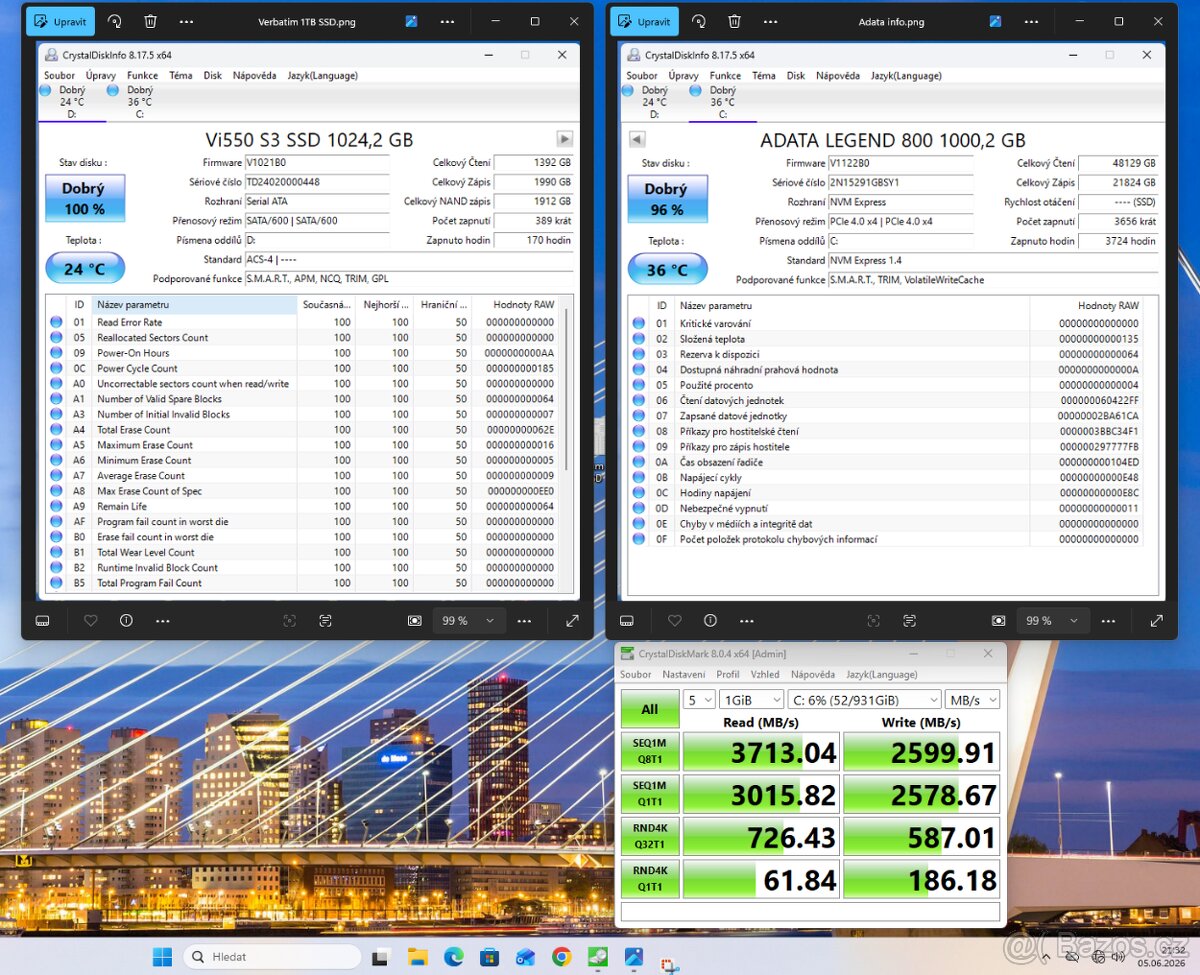This screenshot has height=975, width=1200.
Task: Open Profil menu in CrystalDiskMark
Action: coord(728,674)
